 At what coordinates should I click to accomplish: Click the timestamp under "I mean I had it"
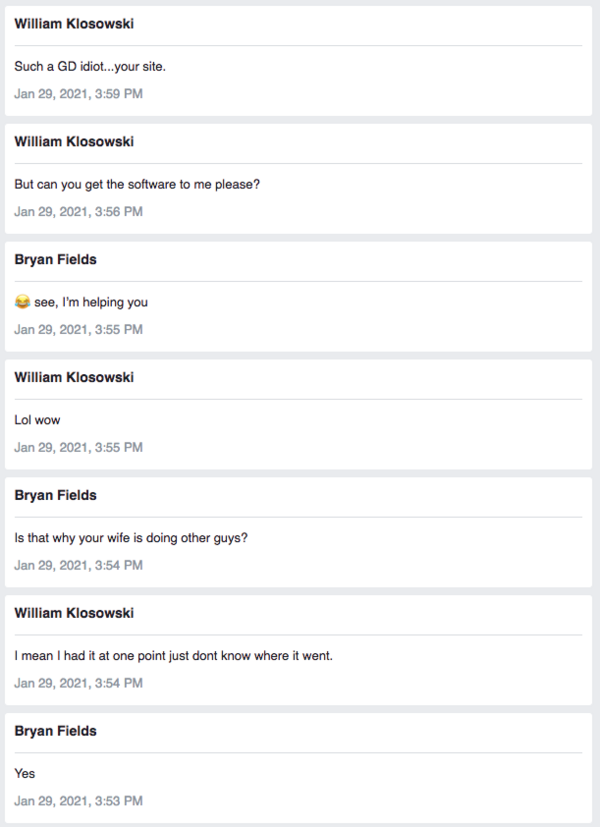click(78, 684)
